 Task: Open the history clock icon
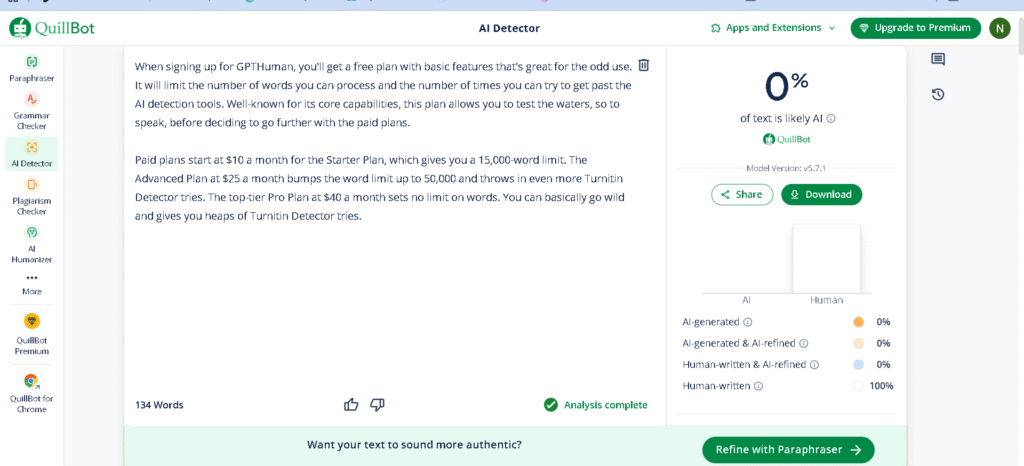click(x=937, y=94)
